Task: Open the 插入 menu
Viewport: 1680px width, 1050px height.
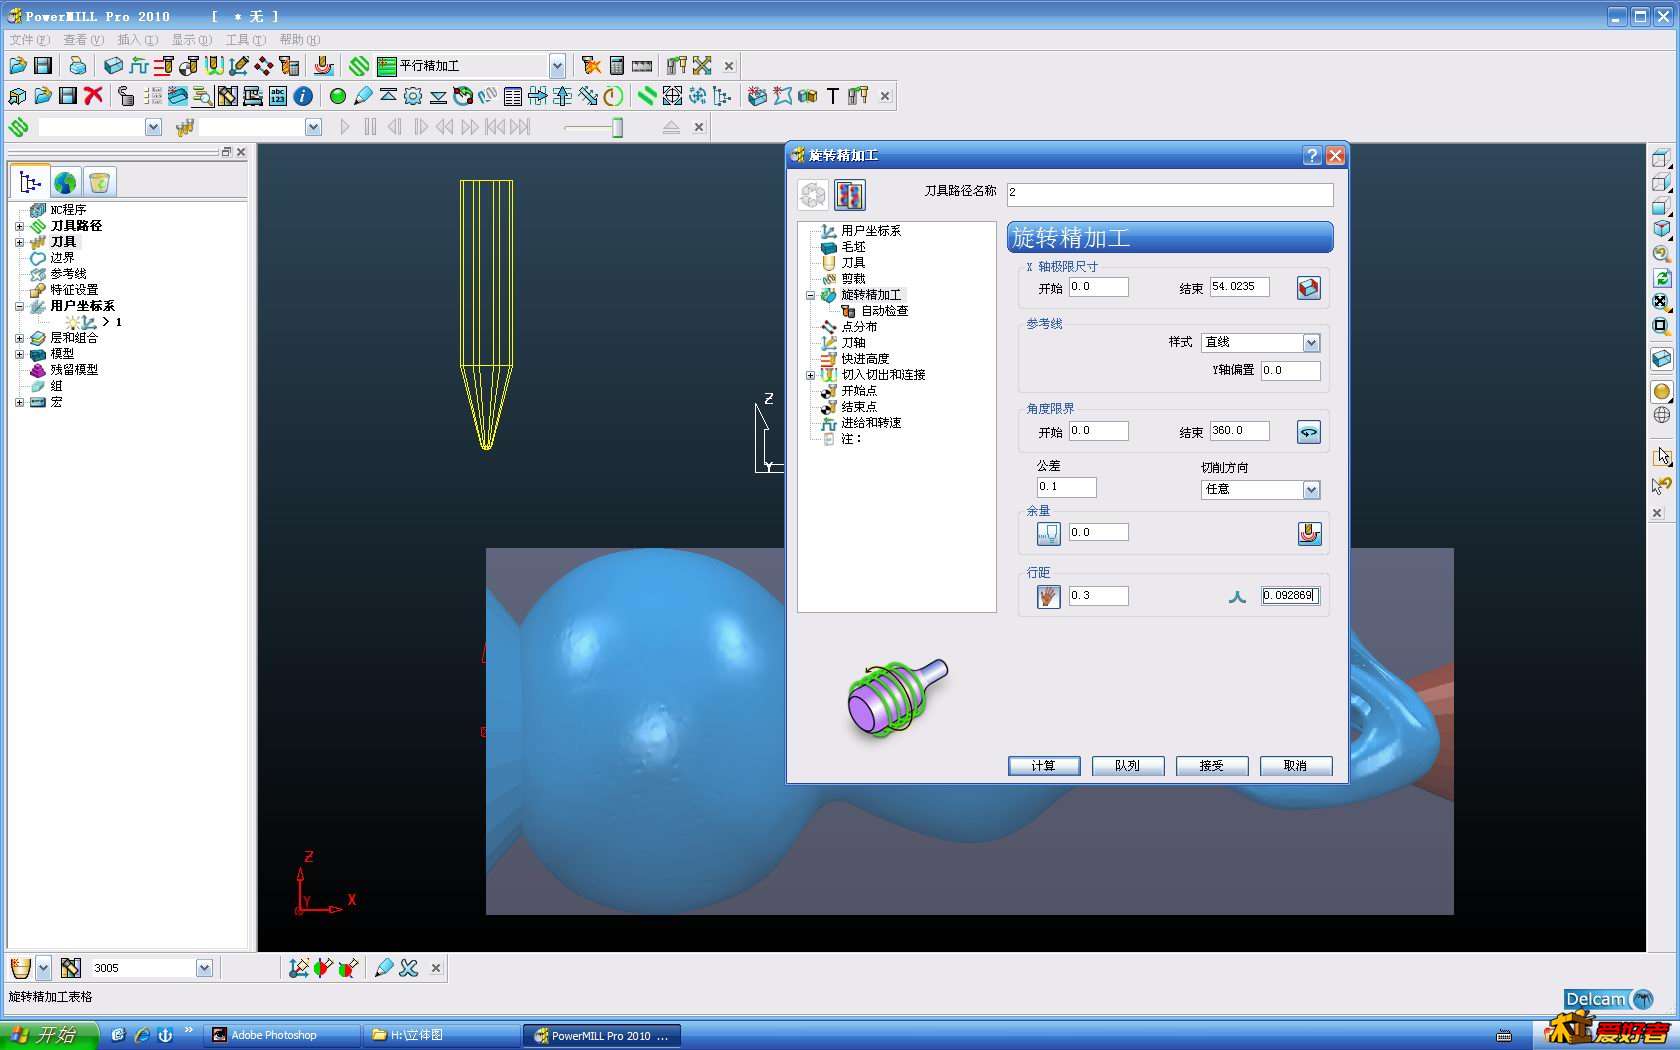Action: pos(137,40)
